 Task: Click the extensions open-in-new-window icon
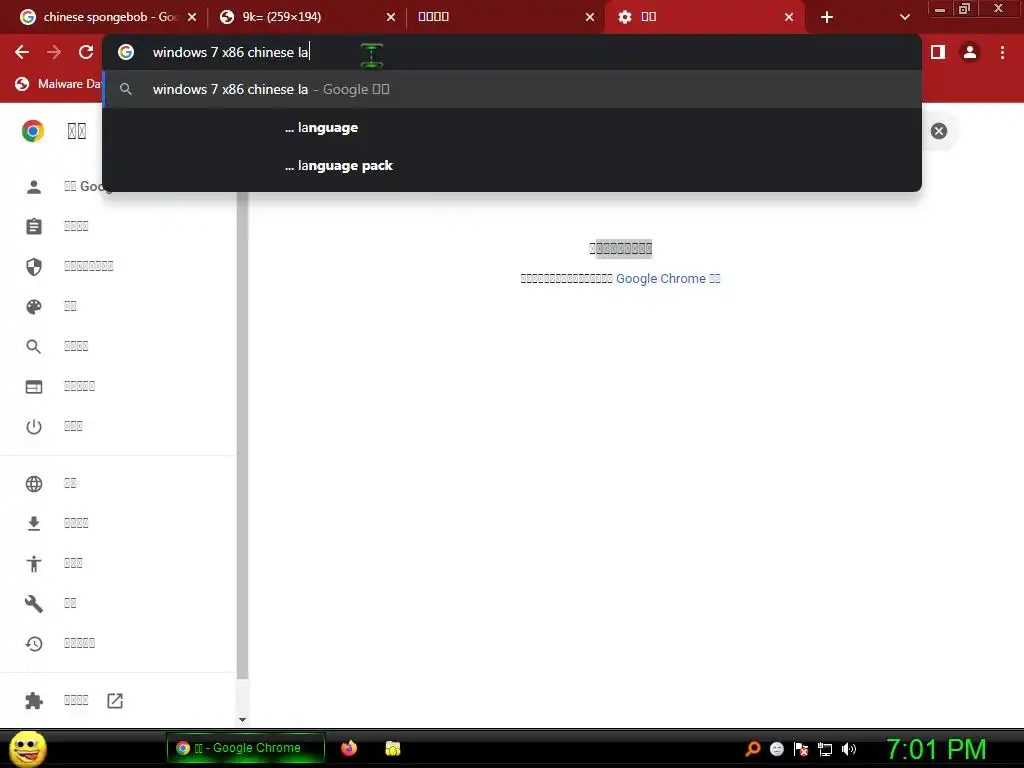[x=115, y=701]
